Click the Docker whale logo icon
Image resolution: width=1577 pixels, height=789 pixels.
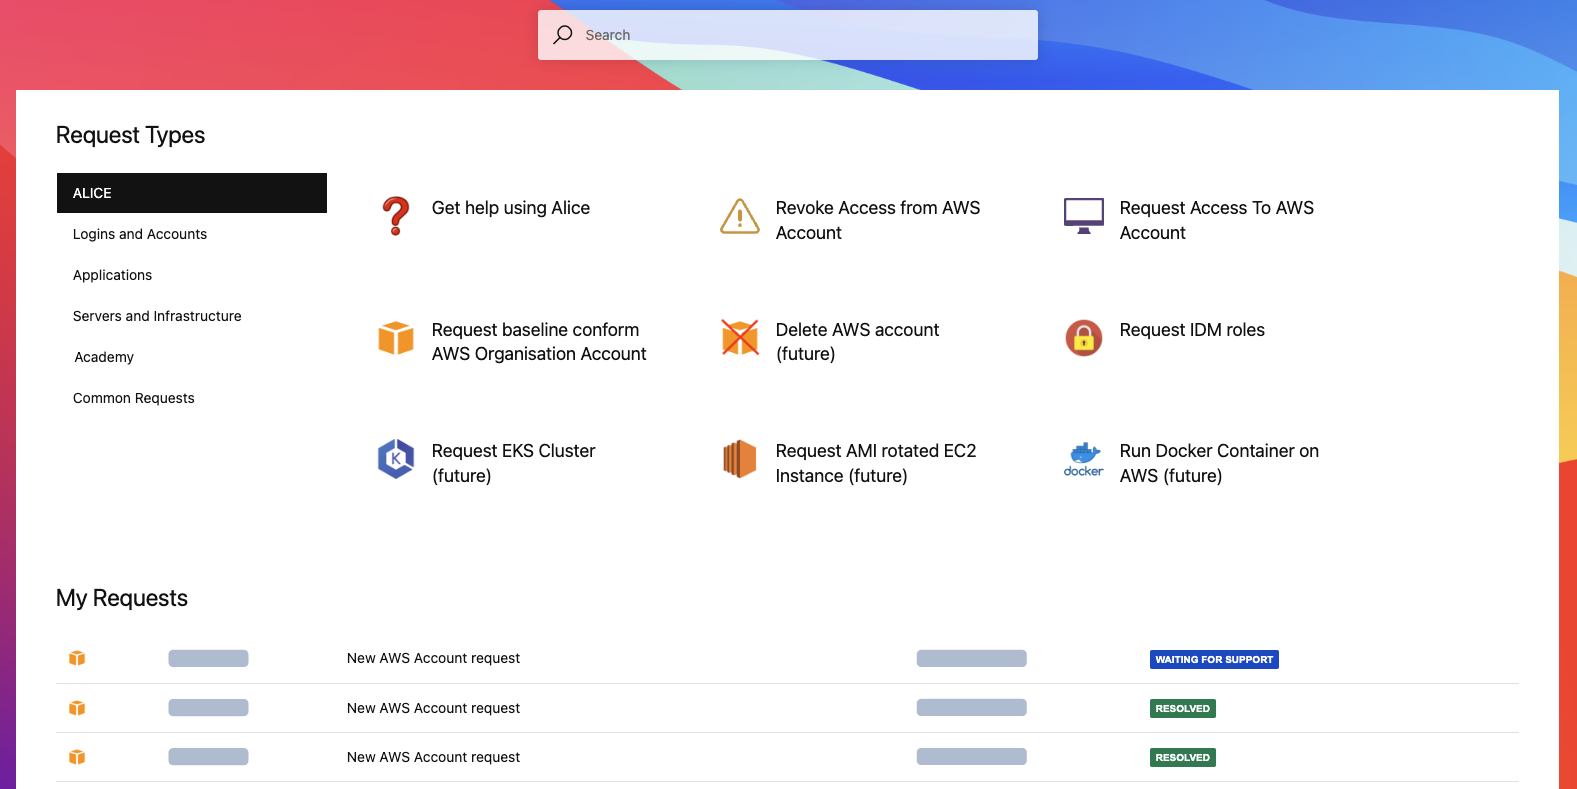1084,459
